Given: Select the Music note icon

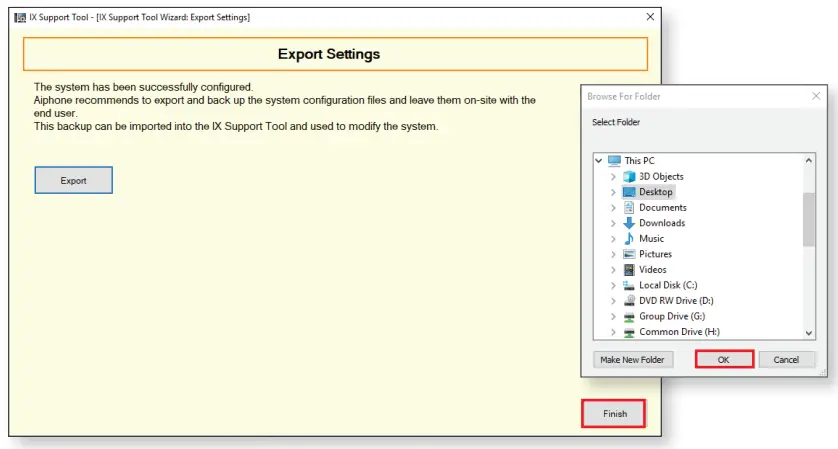Looking at the screenshot, I should (x=630, y=238).
